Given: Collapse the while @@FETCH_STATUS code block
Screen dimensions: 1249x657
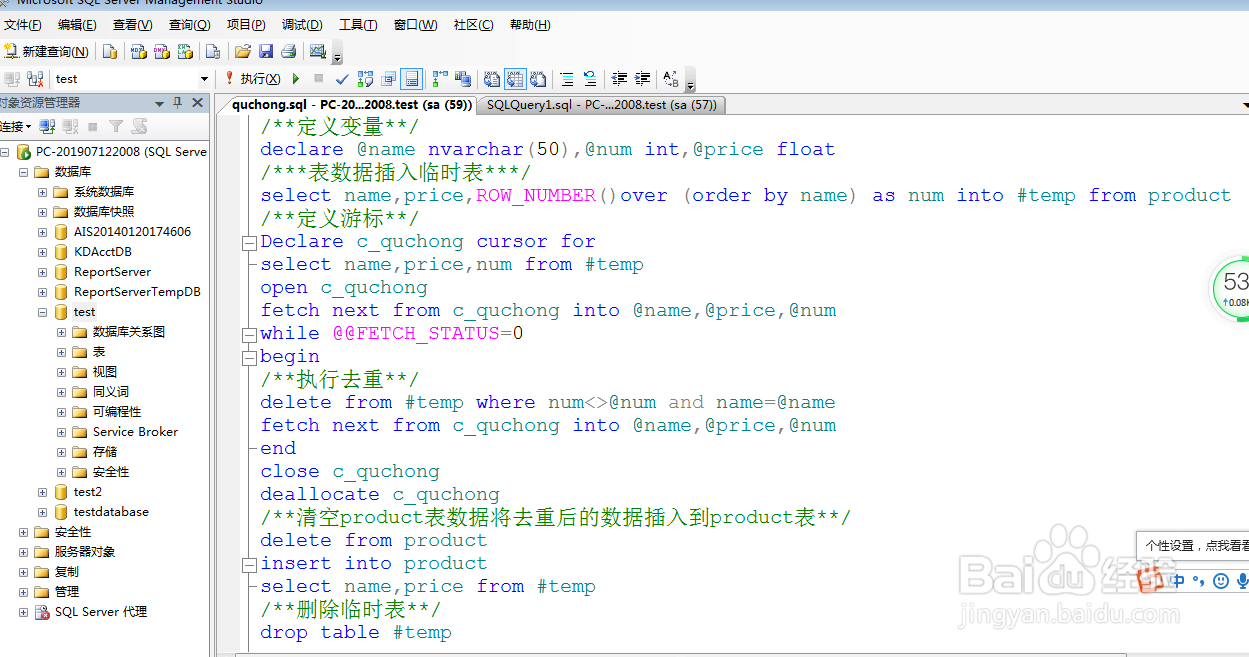Looking at the screenshot, I should click(250, 334).
